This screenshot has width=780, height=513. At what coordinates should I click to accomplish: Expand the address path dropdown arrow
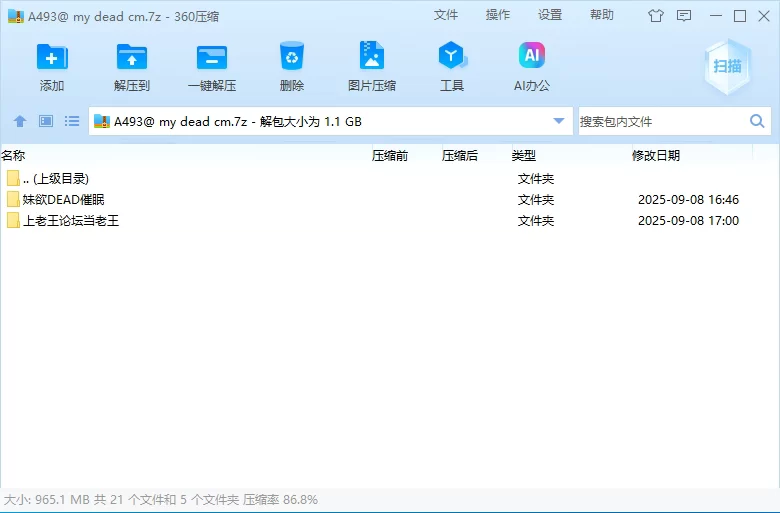click(559, 121)
